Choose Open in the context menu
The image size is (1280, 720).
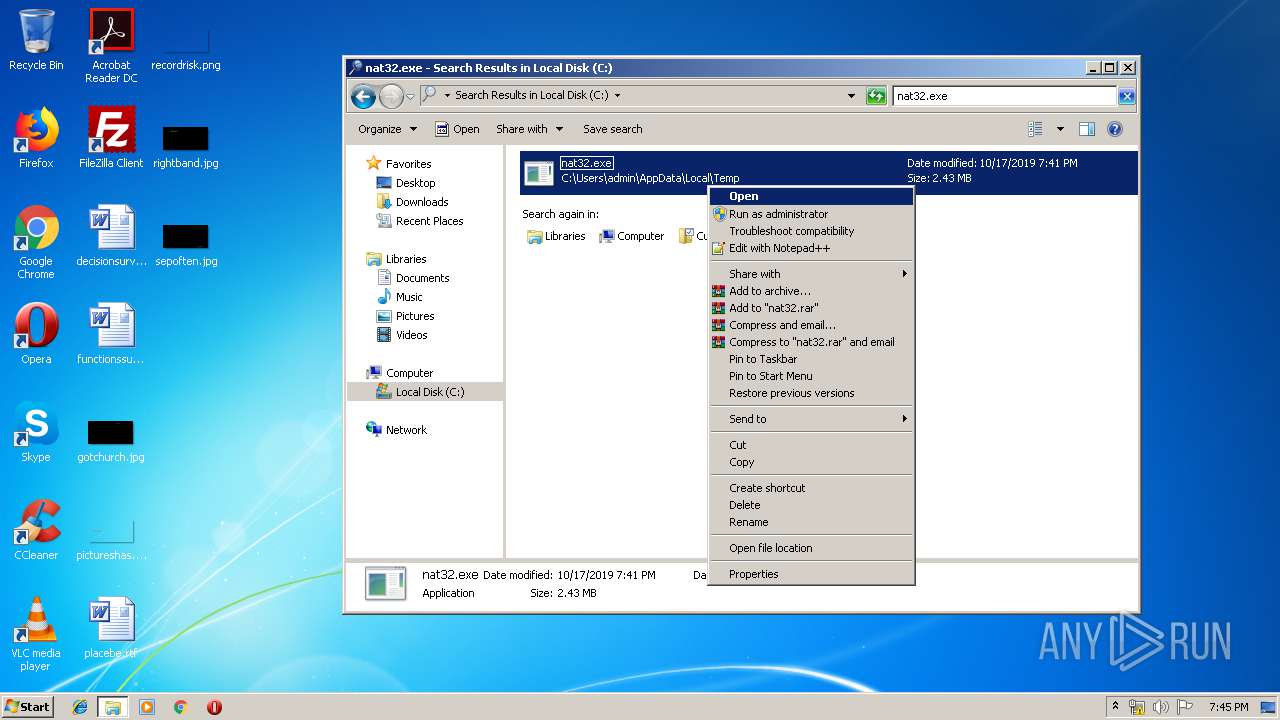coord(811,196)
